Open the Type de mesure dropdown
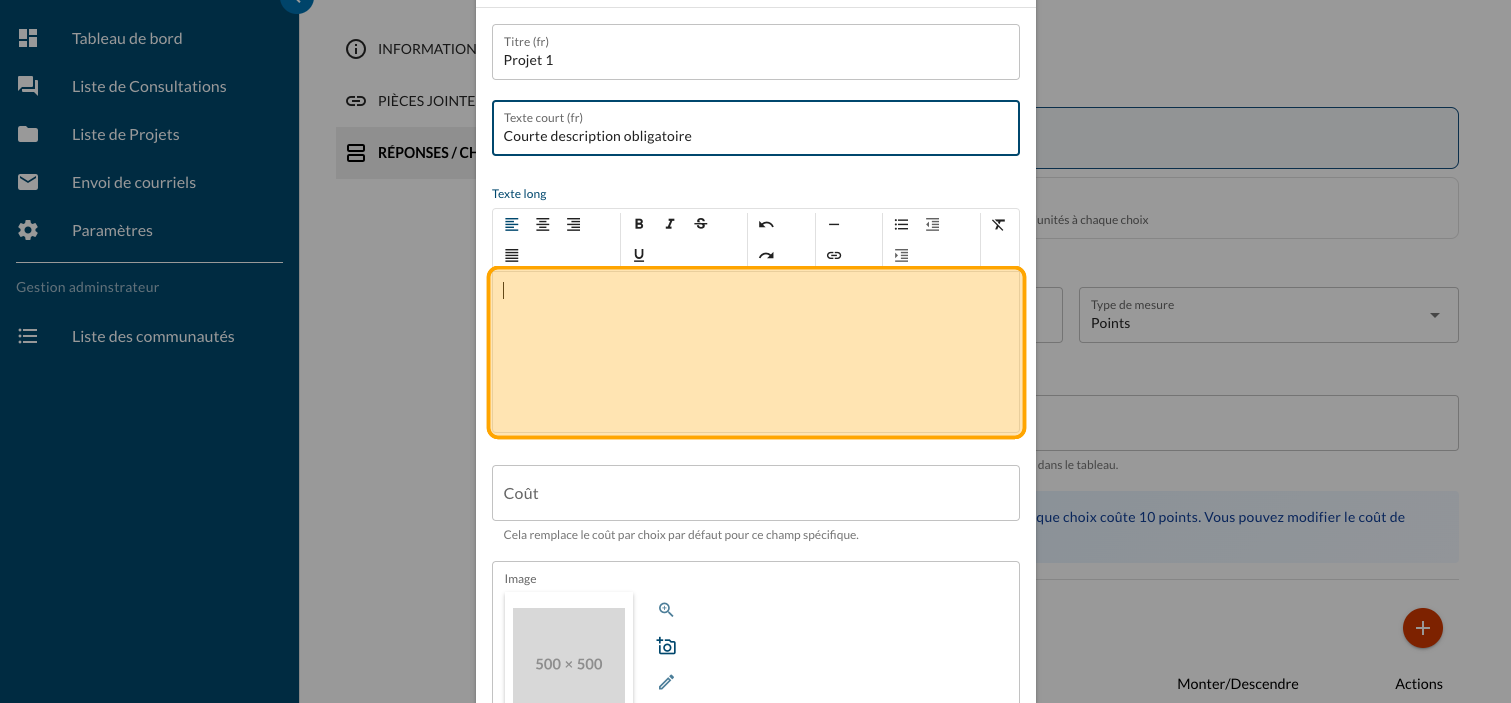Screen dimensions: 1511x703 tap(1268, 315)
